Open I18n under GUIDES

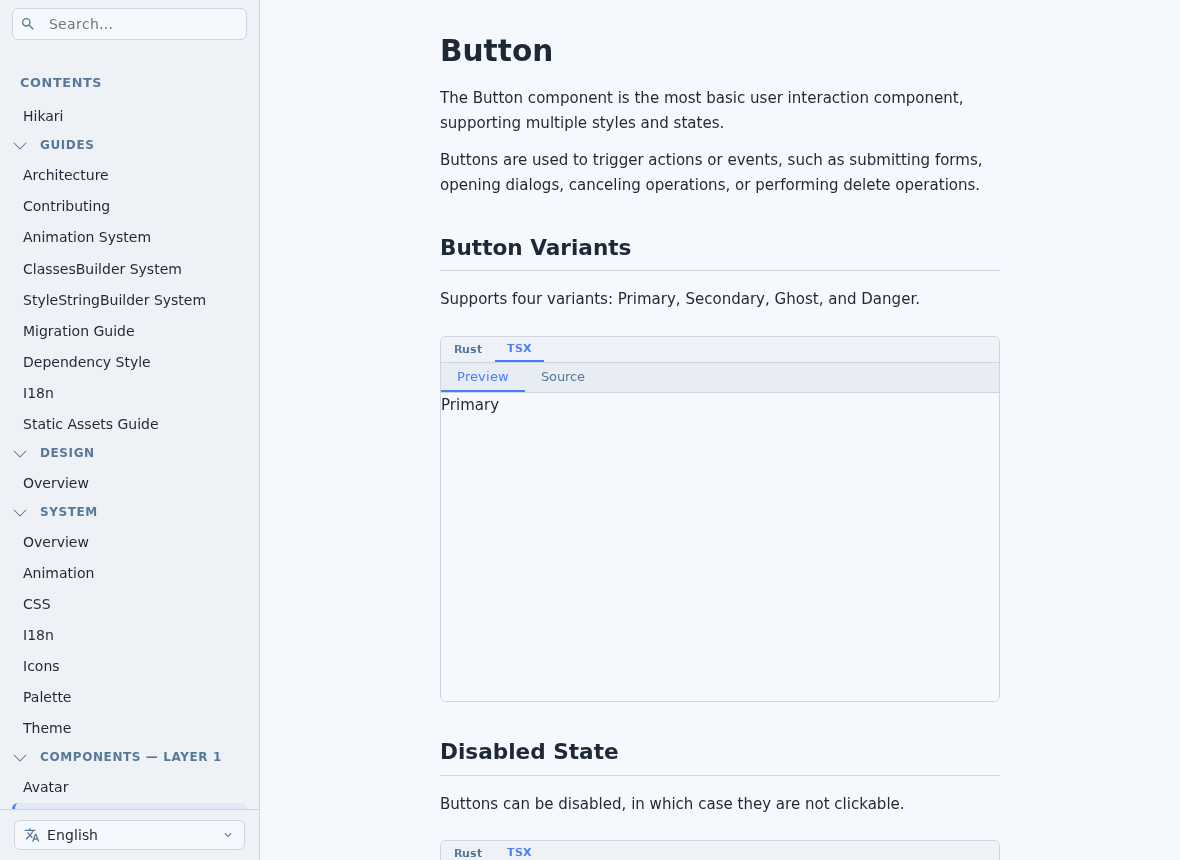38,393
